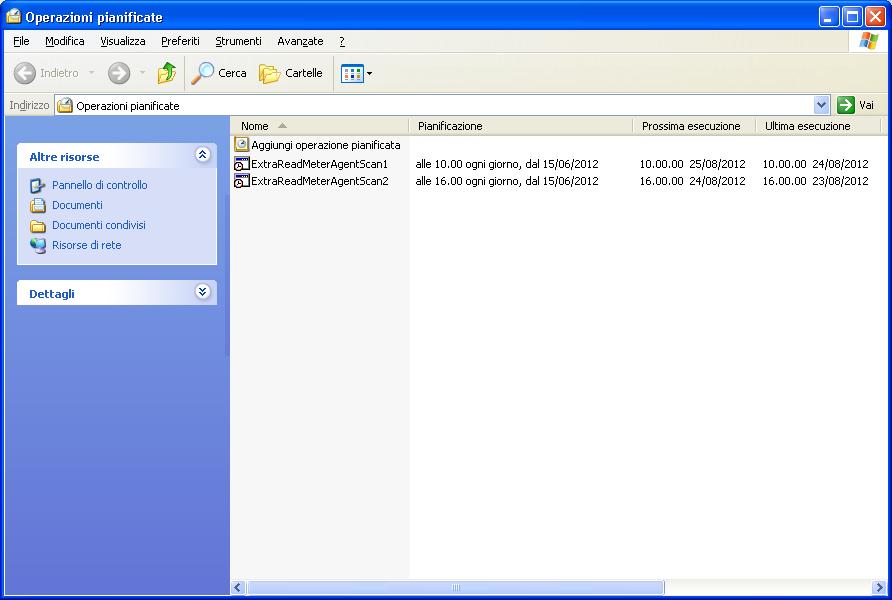This screenshot has width=892, height=600.
Task: Click the Pannello di controllo icon
Action: 38,185
